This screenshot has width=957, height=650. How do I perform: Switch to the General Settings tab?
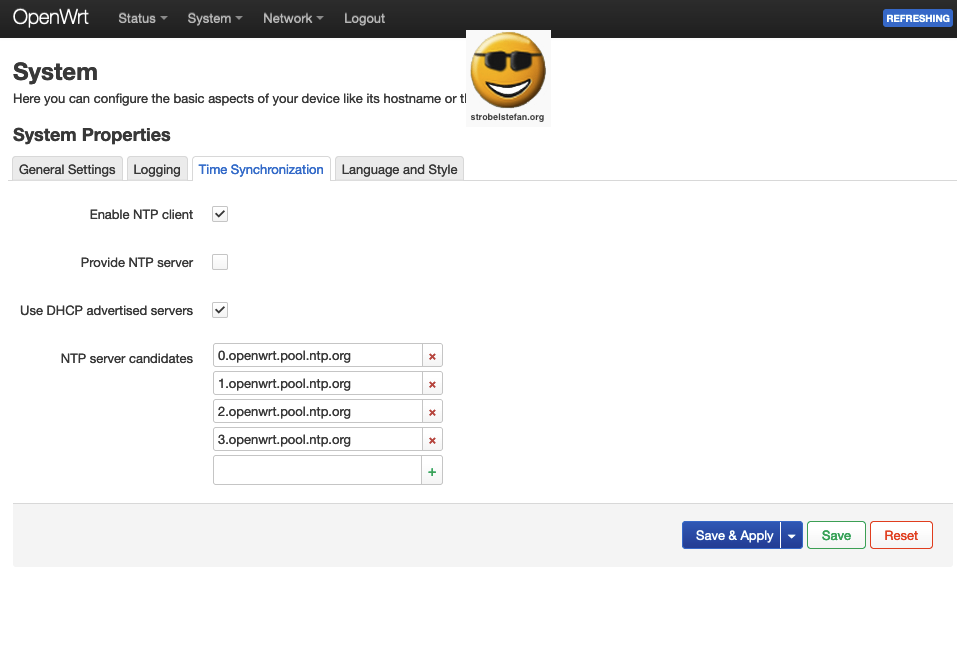(67, 169)
